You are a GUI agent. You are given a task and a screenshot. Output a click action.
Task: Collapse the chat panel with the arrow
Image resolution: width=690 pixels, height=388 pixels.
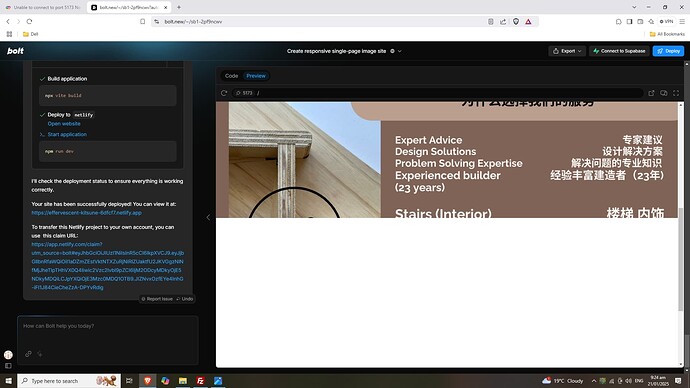pyautogui.click(x=208, y=217)
